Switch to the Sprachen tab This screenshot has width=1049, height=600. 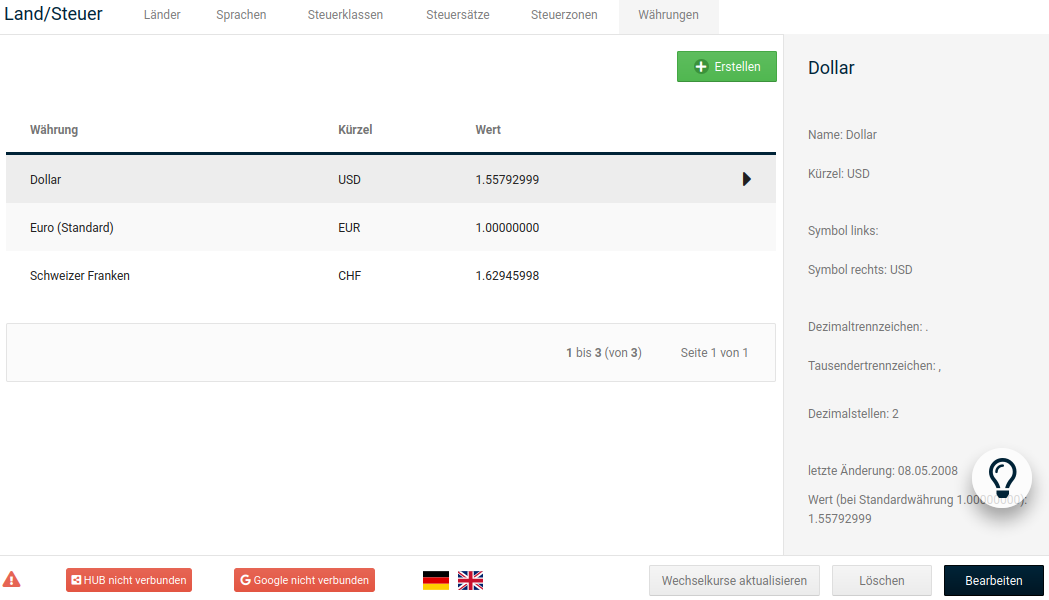point(241,15)
